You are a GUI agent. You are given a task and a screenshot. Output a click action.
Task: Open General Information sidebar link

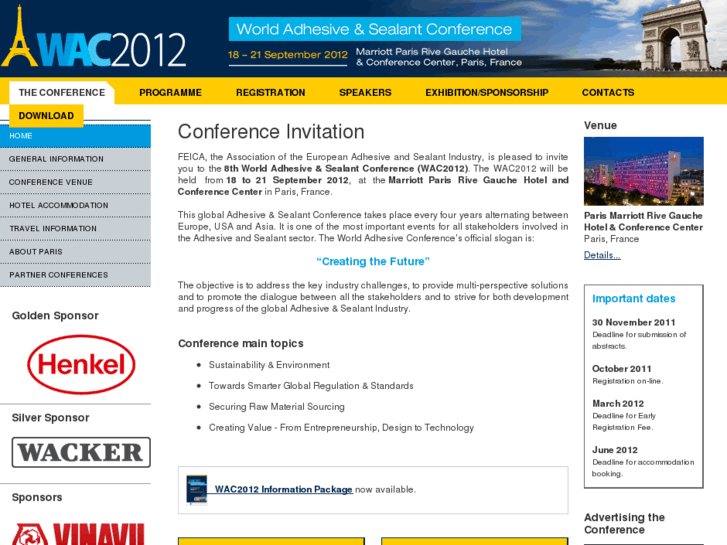click(75, 159)
